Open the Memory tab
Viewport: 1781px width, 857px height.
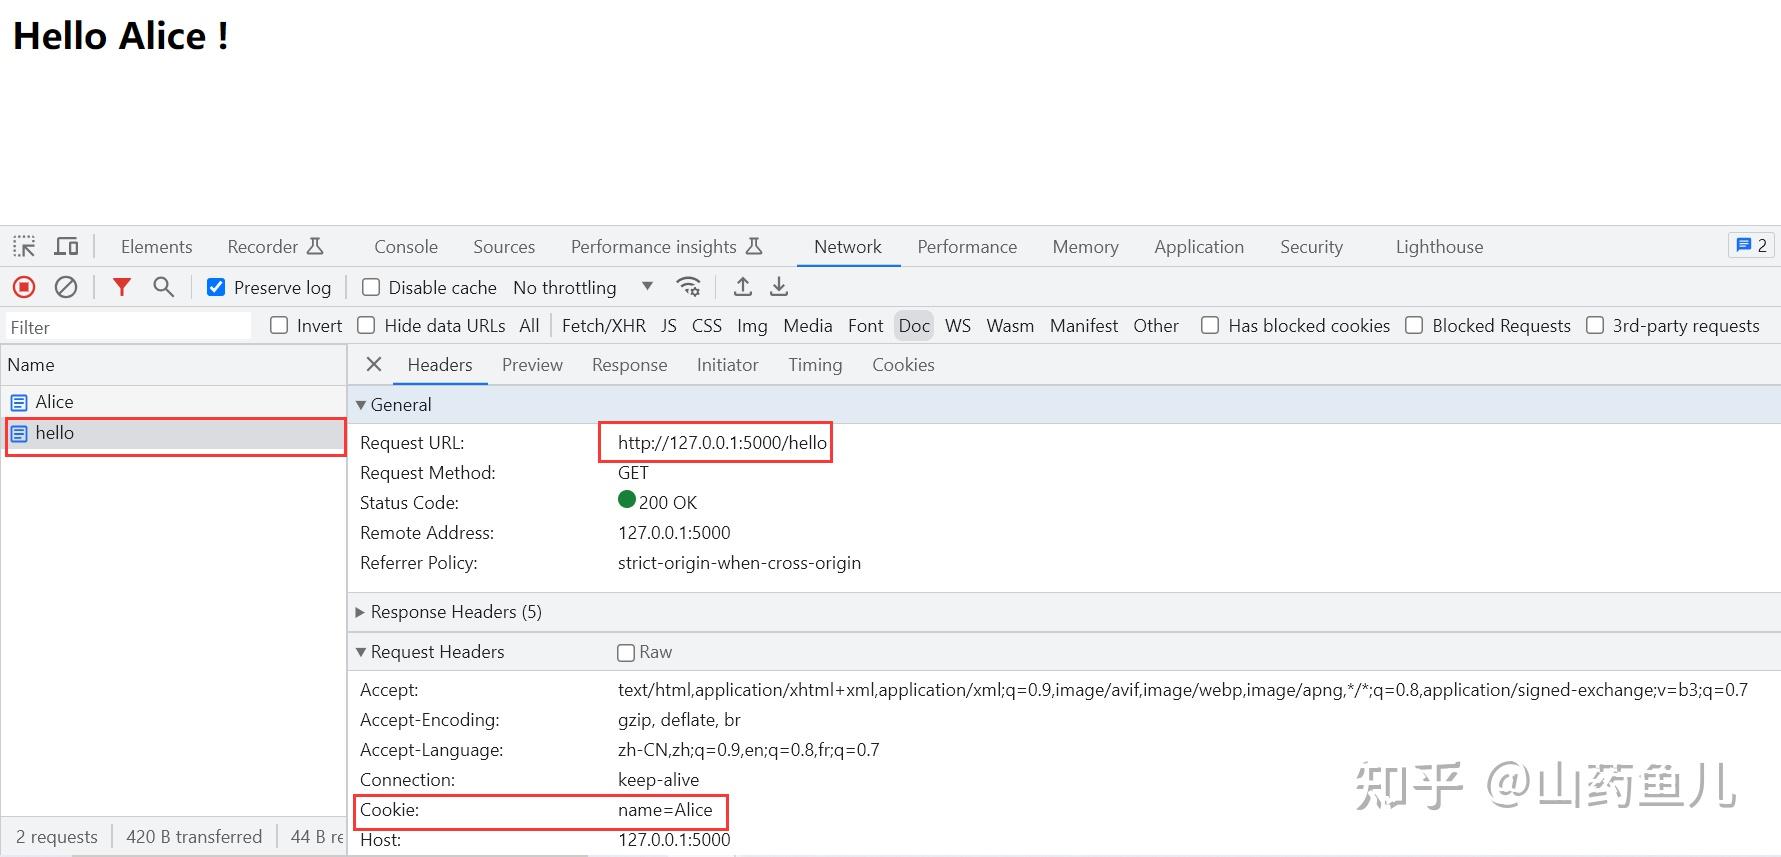tap(1085, 247)
